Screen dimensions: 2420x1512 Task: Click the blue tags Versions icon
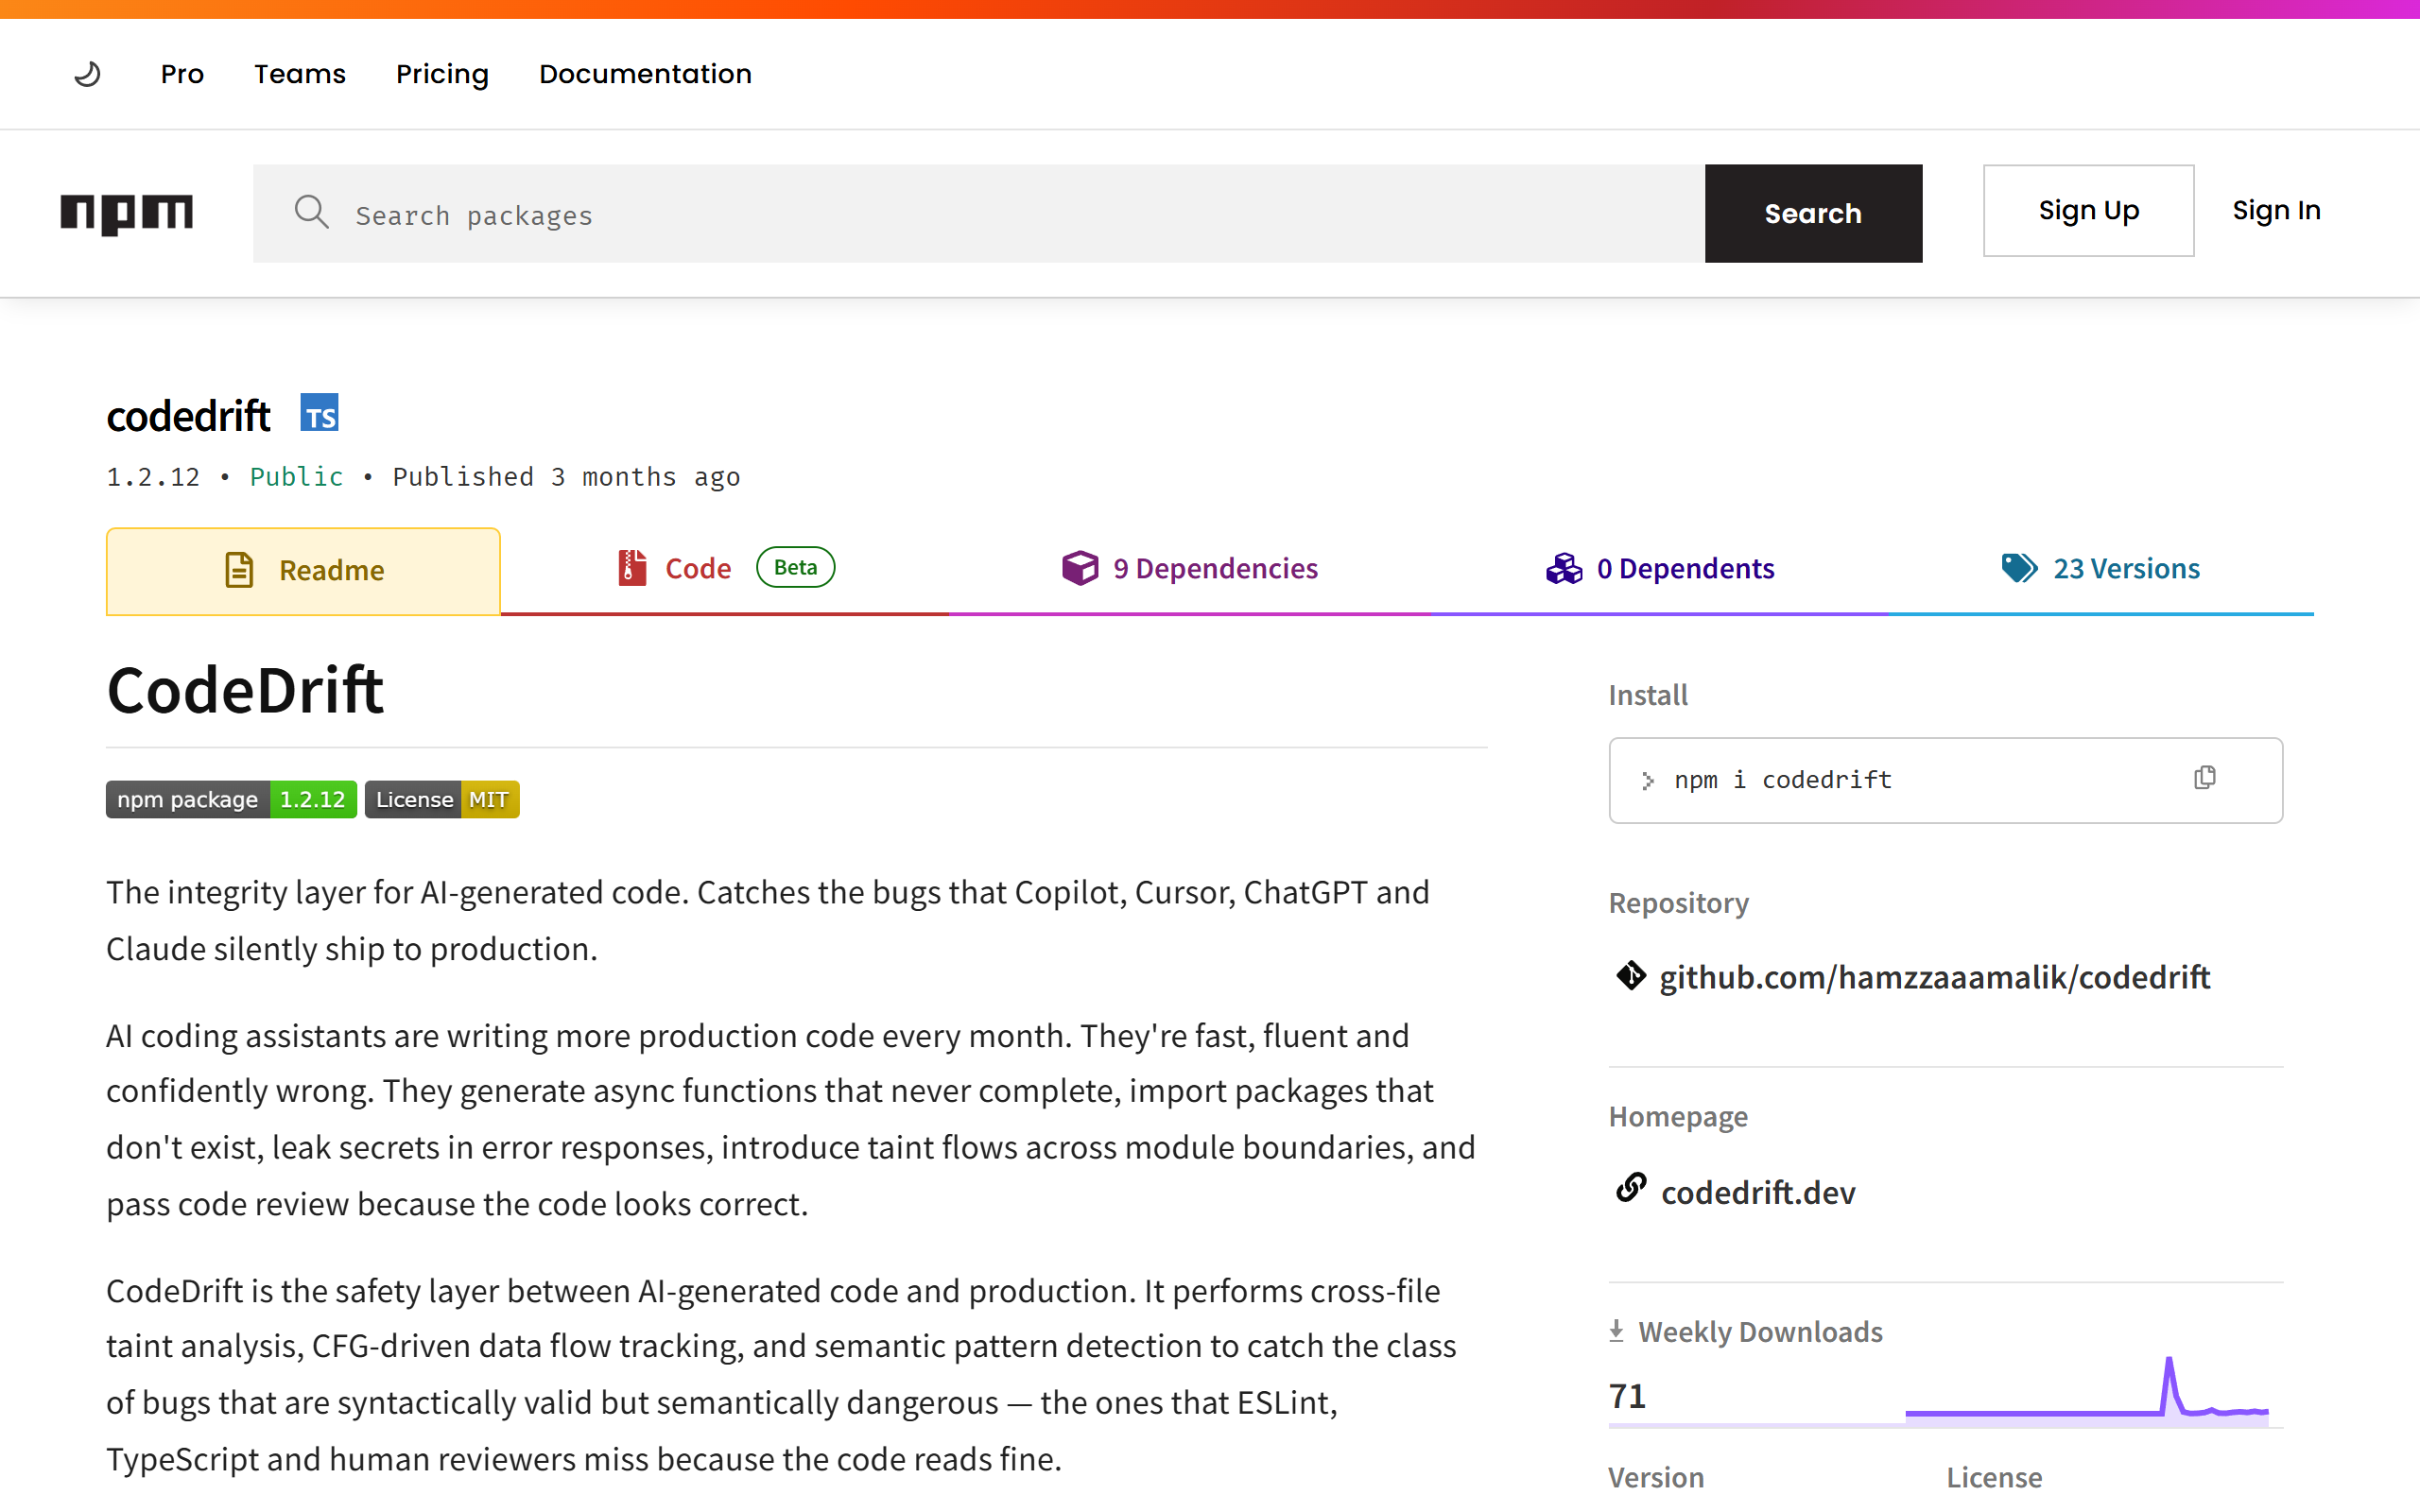[x=2019, y=568]
